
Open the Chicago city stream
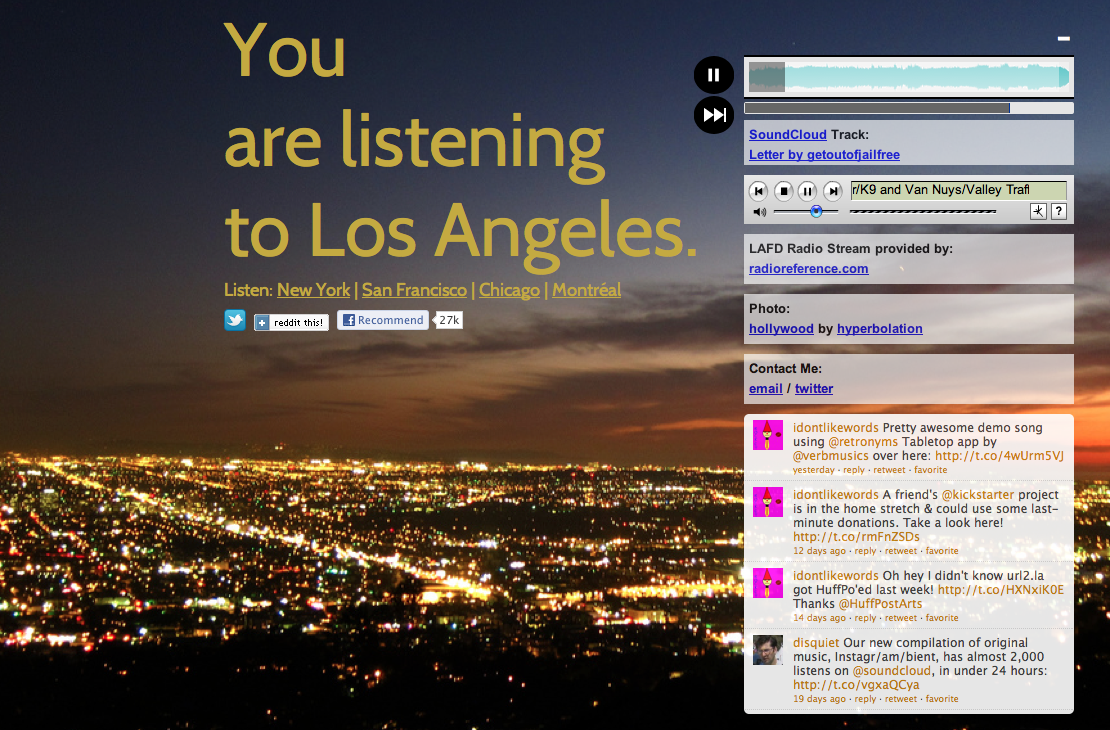click(509, 290)
